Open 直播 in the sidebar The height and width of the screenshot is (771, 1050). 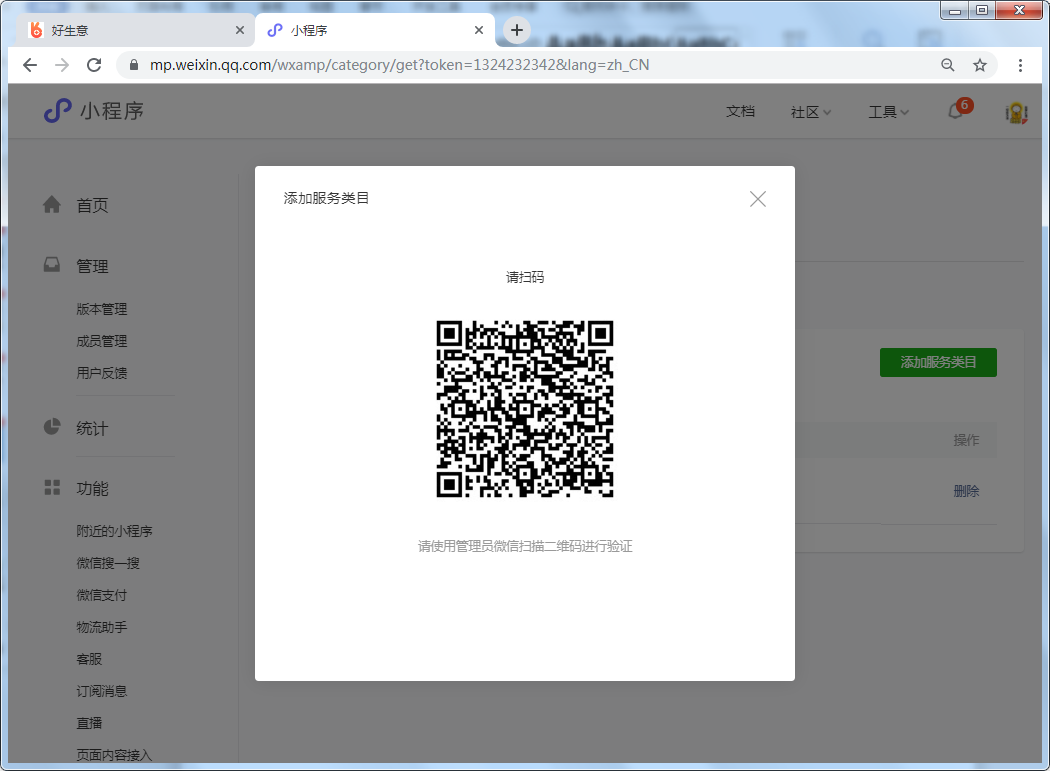tap(89, 723)
